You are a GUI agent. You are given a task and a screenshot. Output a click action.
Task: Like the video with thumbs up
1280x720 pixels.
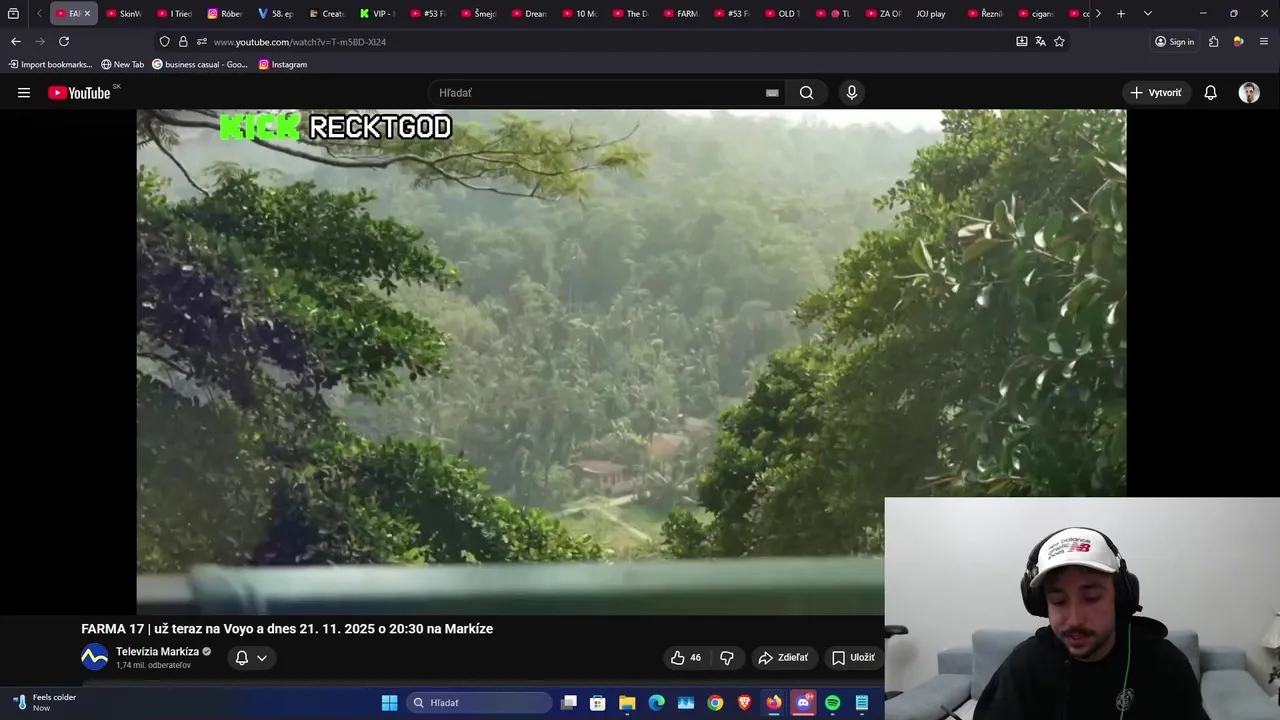(x=685, y=658)
